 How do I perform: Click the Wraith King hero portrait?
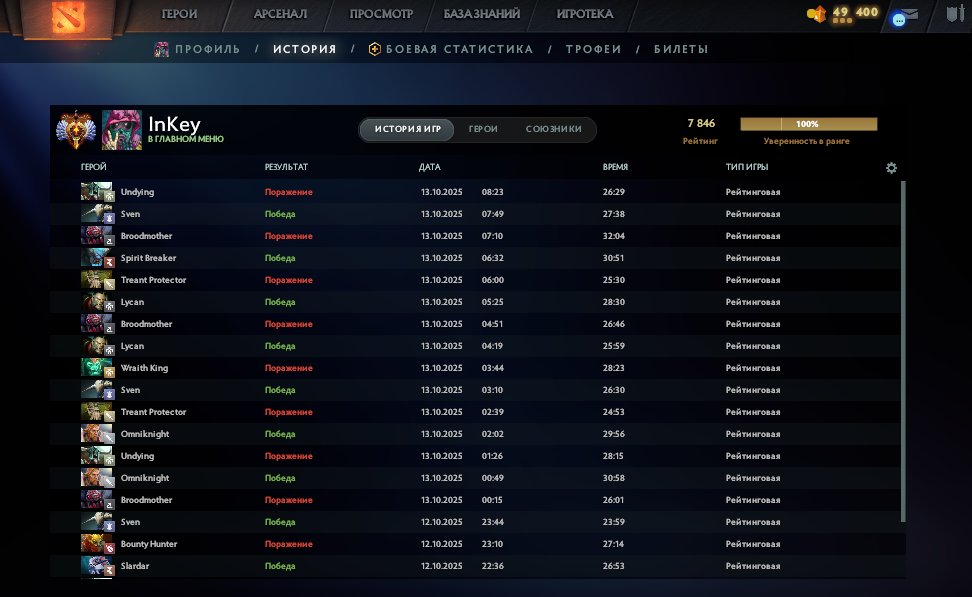(x=98, y=368)
